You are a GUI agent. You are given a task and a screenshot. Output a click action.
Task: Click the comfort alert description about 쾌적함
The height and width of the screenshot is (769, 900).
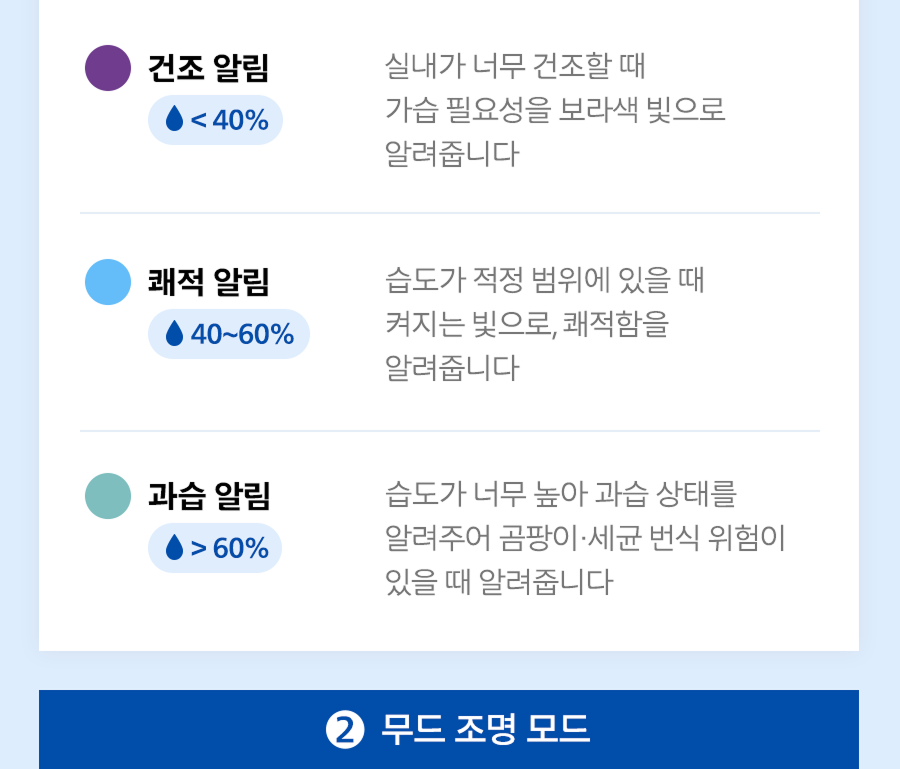point(545,324)
